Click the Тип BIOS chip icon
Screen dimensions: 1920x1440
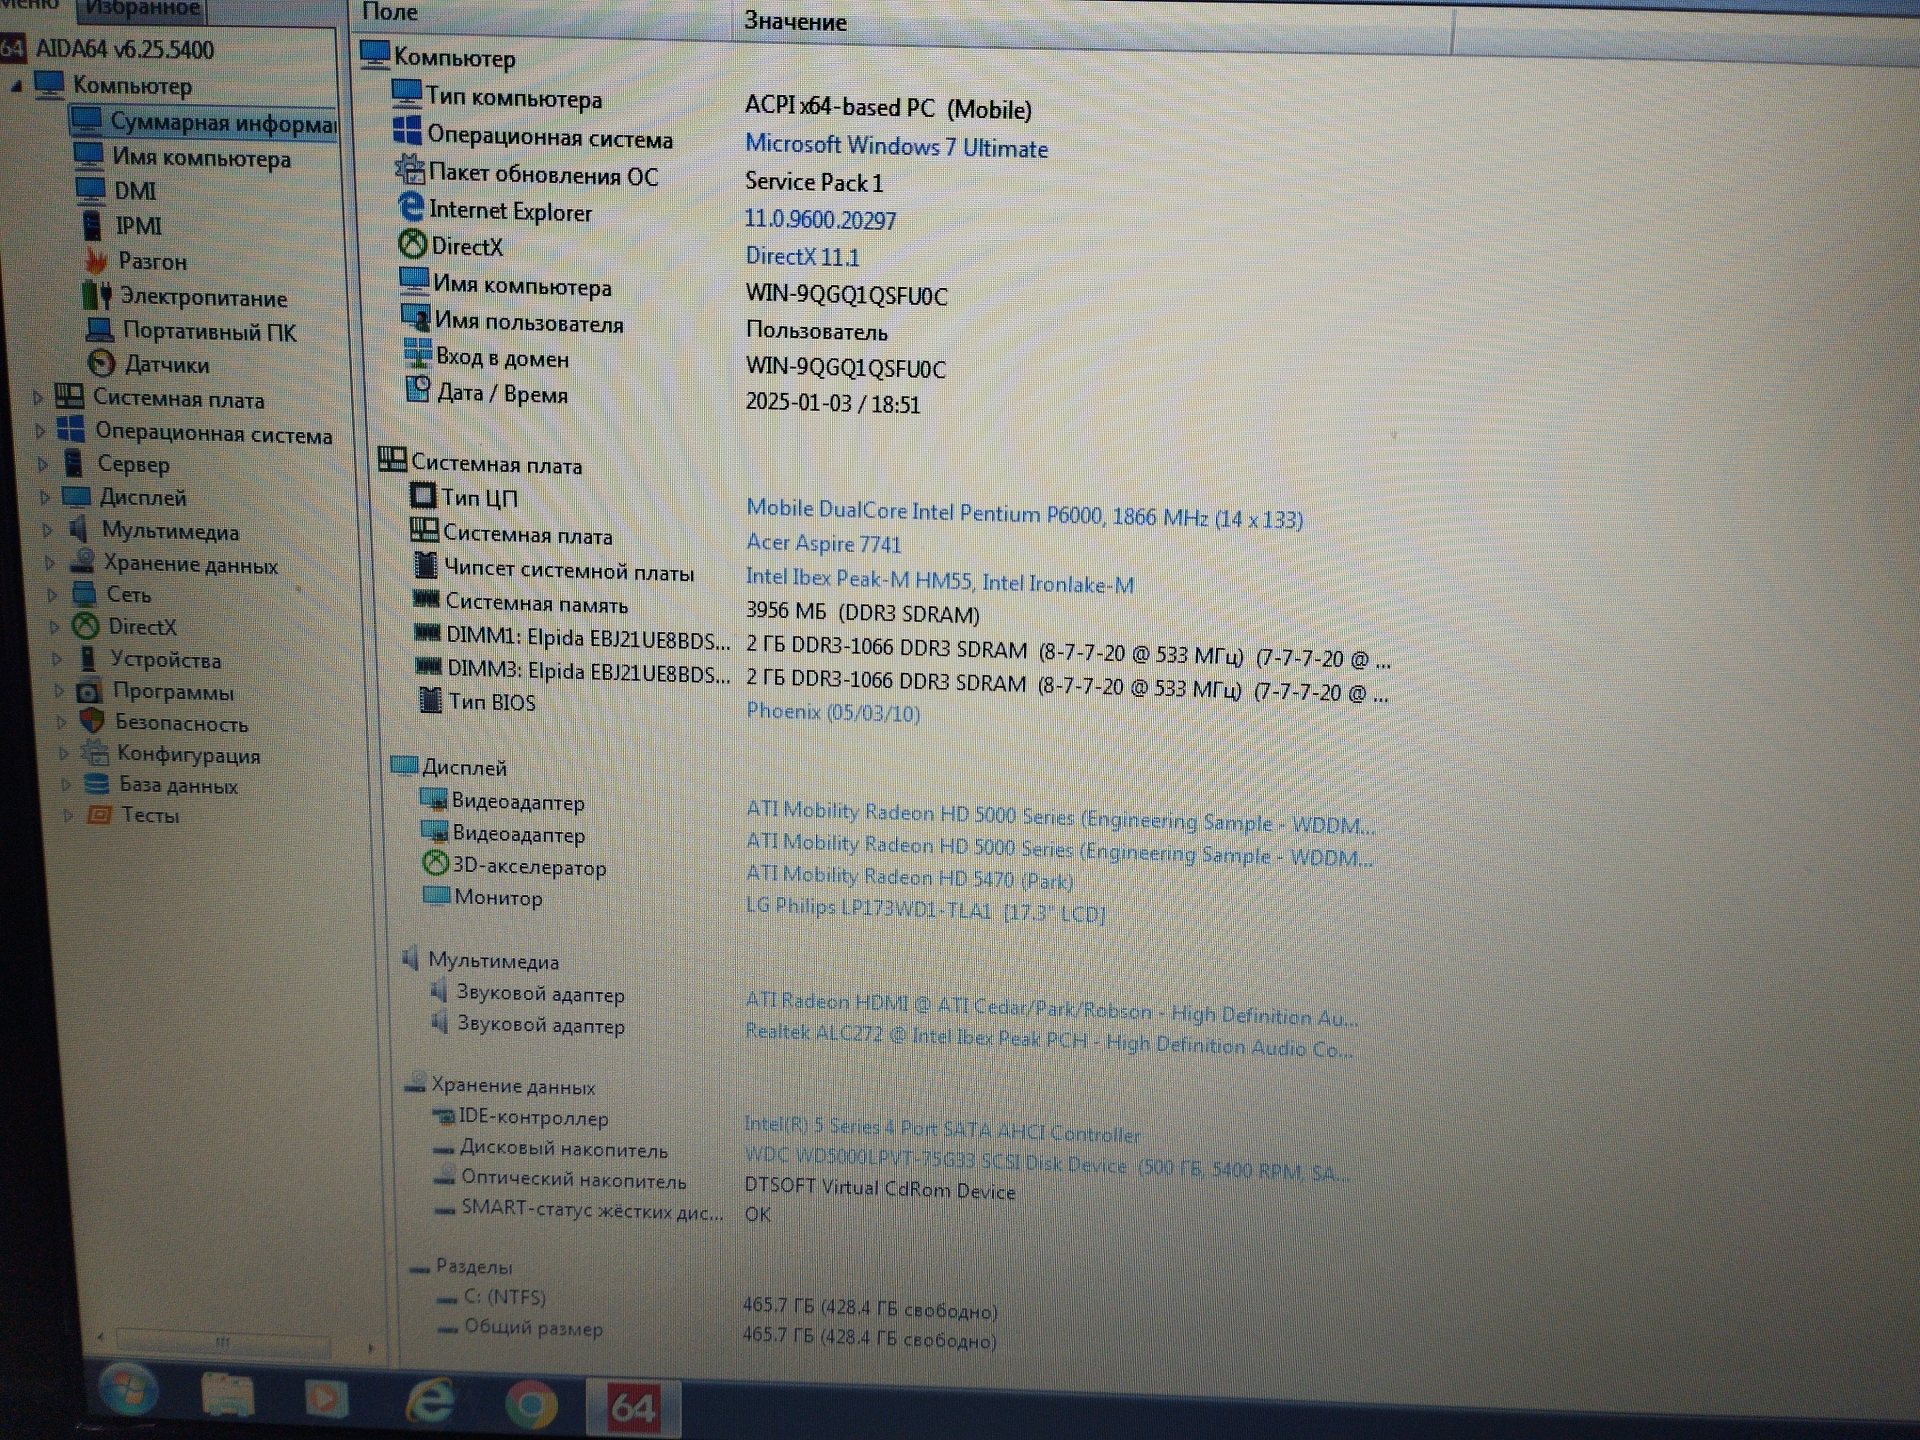(x=429, y=699)
